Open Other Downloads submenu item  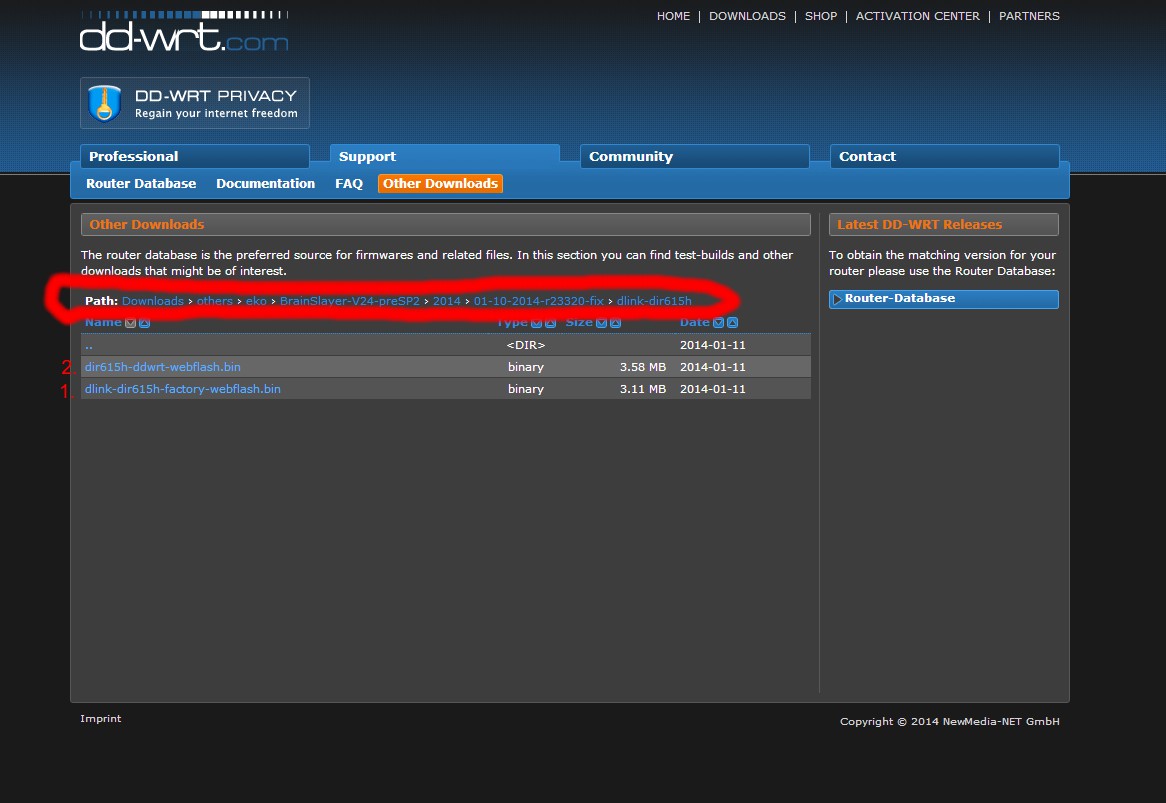[440, 184]
